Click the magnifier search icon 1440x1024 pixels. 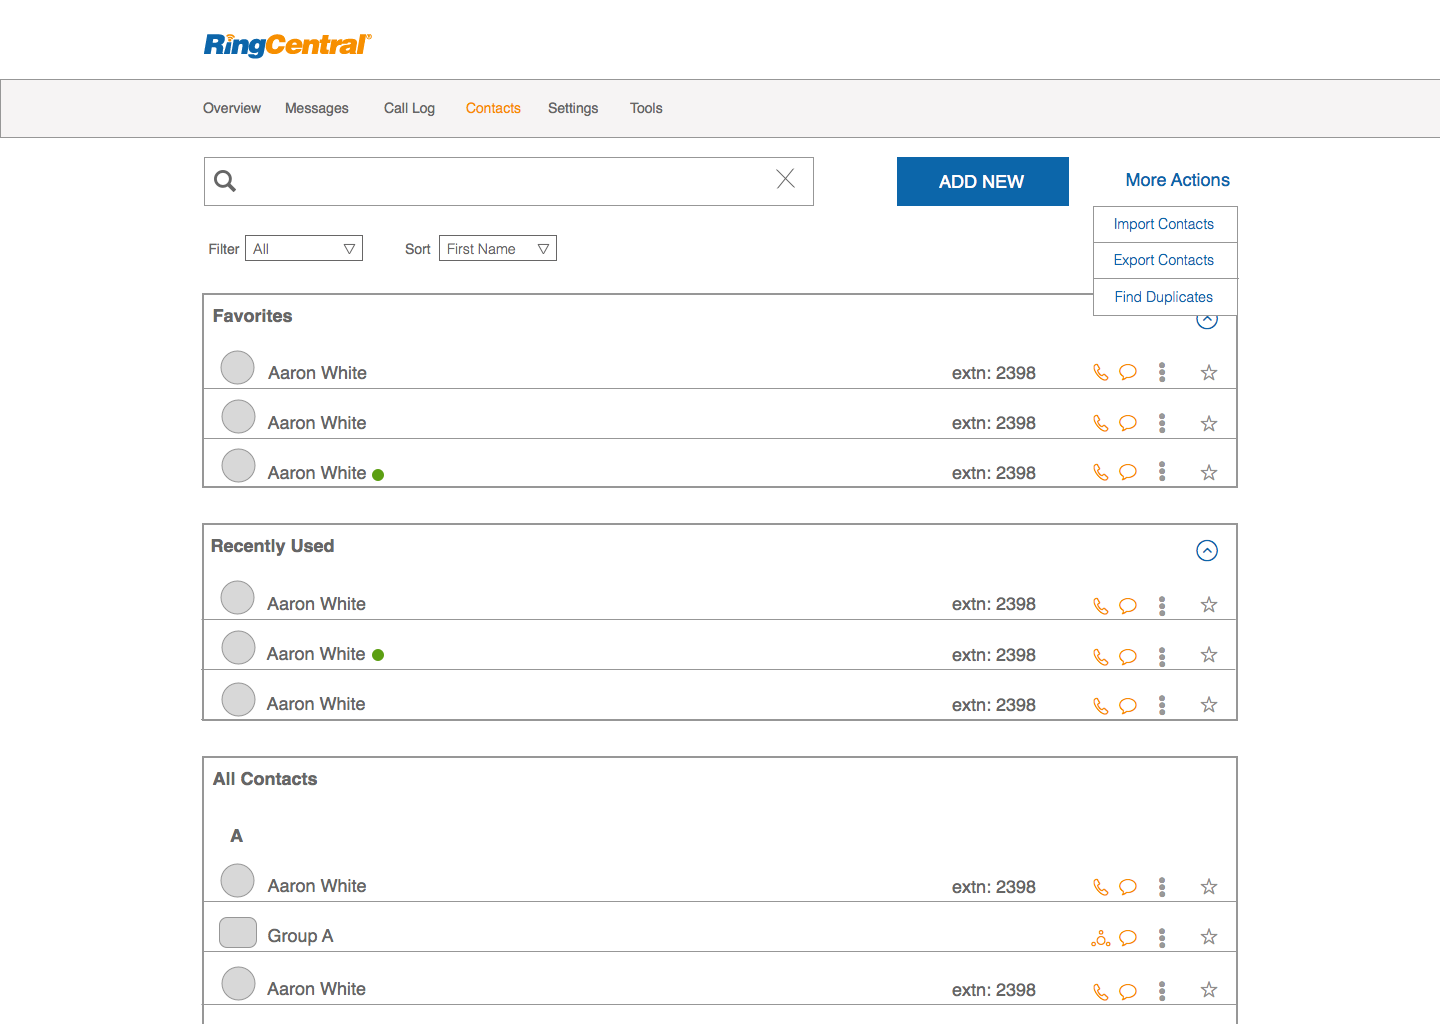point(225,181)
